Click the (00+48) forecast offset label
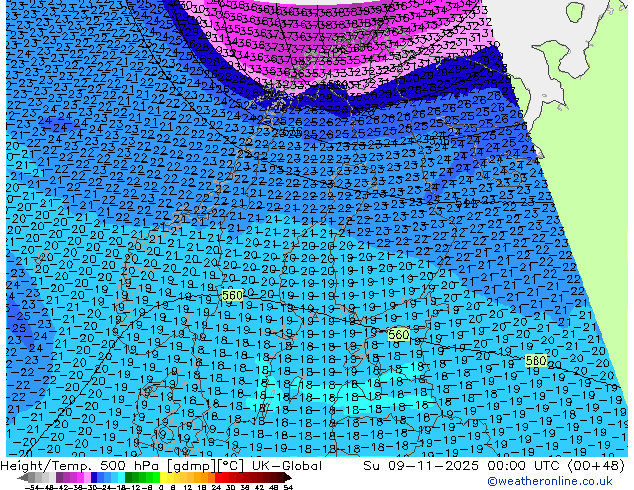Image resolution: width=634 pixels, height=490 pixels. (x=596, y=466)
